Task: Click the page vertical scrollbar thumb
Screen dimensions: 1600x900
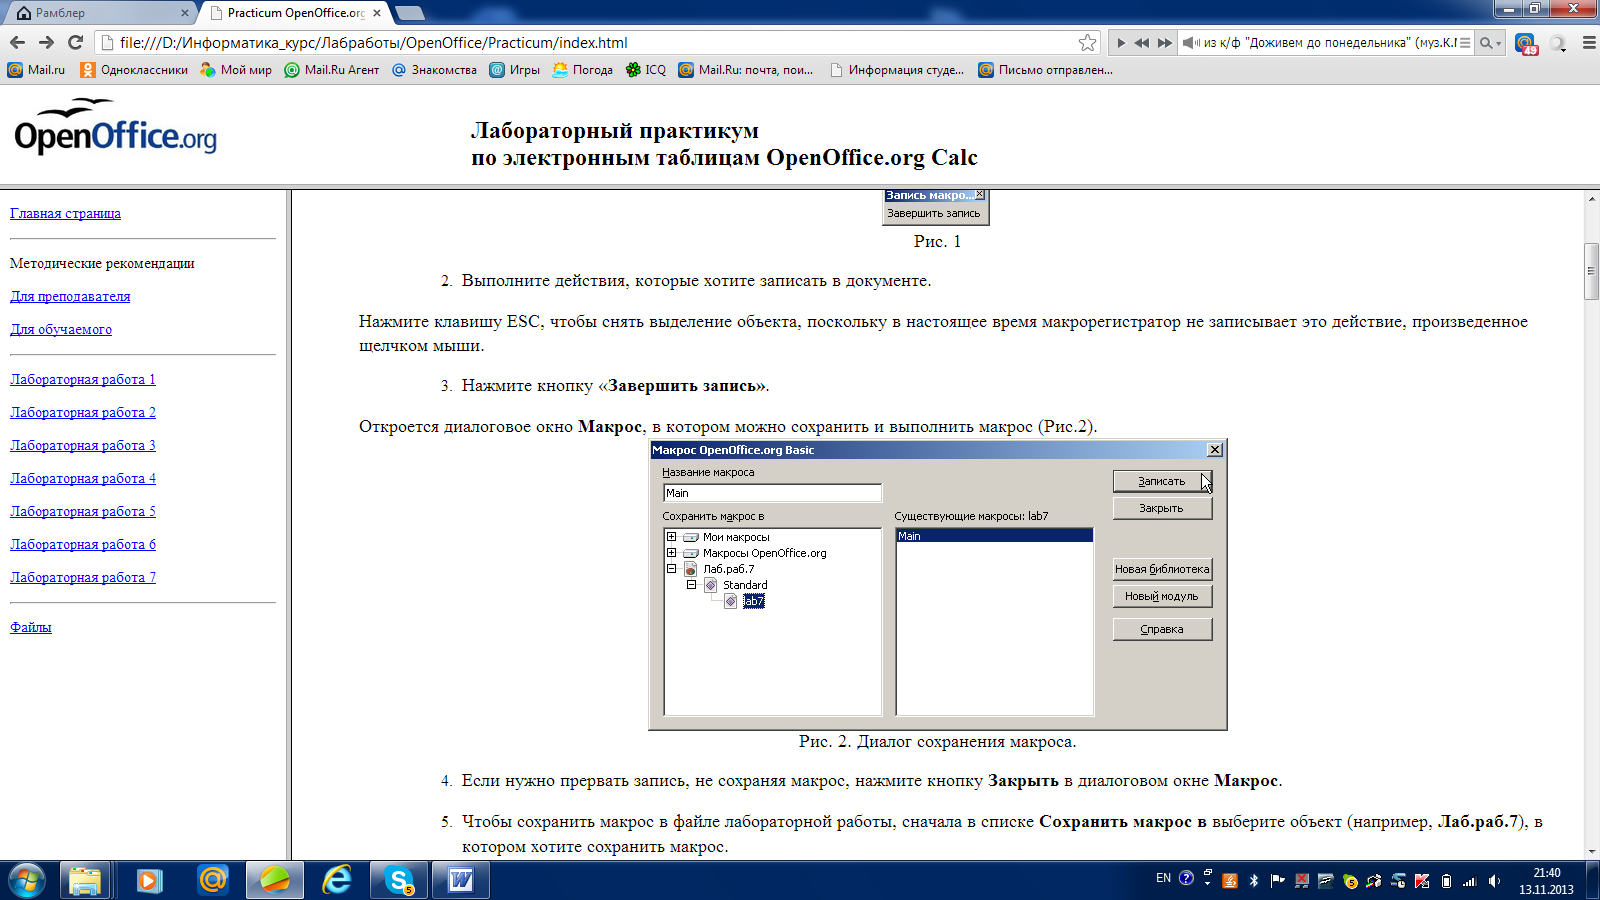Action: (x=1591, y=270)
